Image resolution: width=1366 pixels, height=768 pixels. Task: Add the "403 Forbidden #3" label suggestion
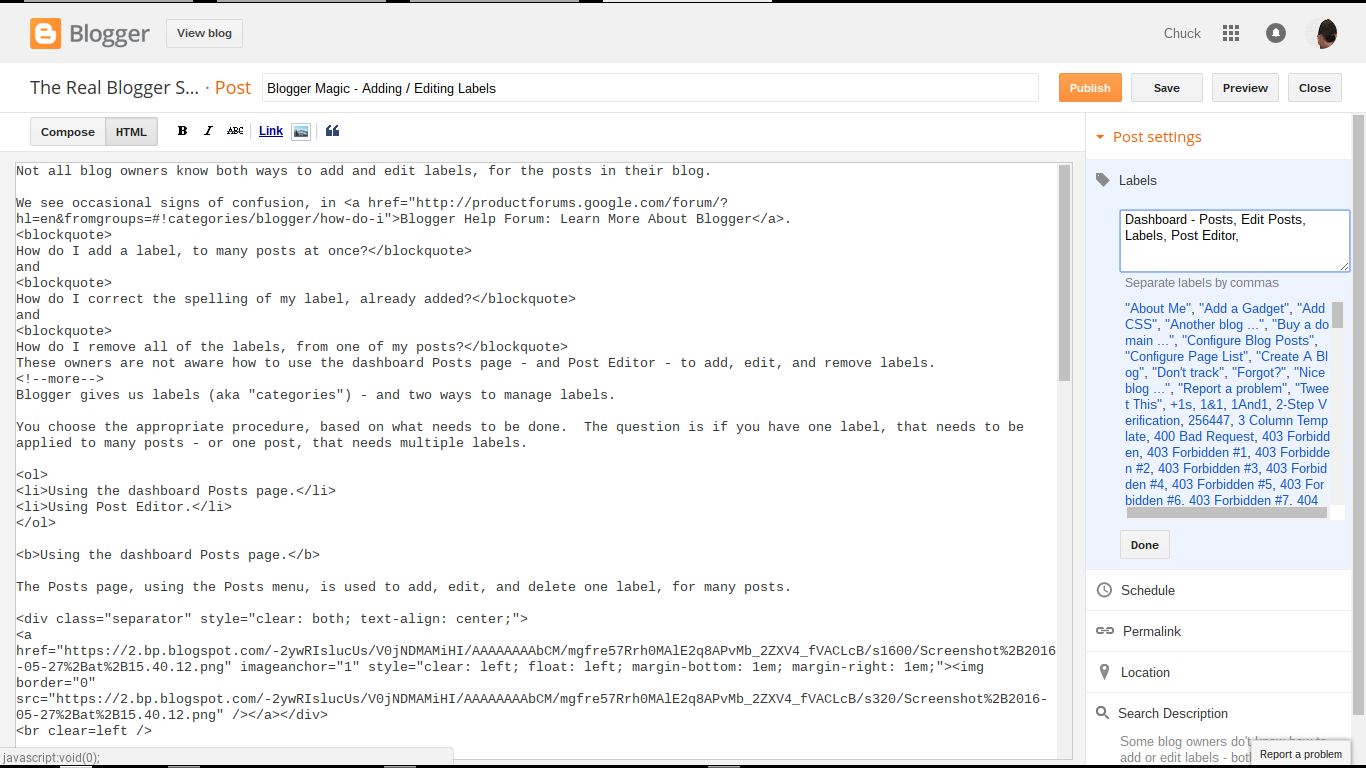1208,468
